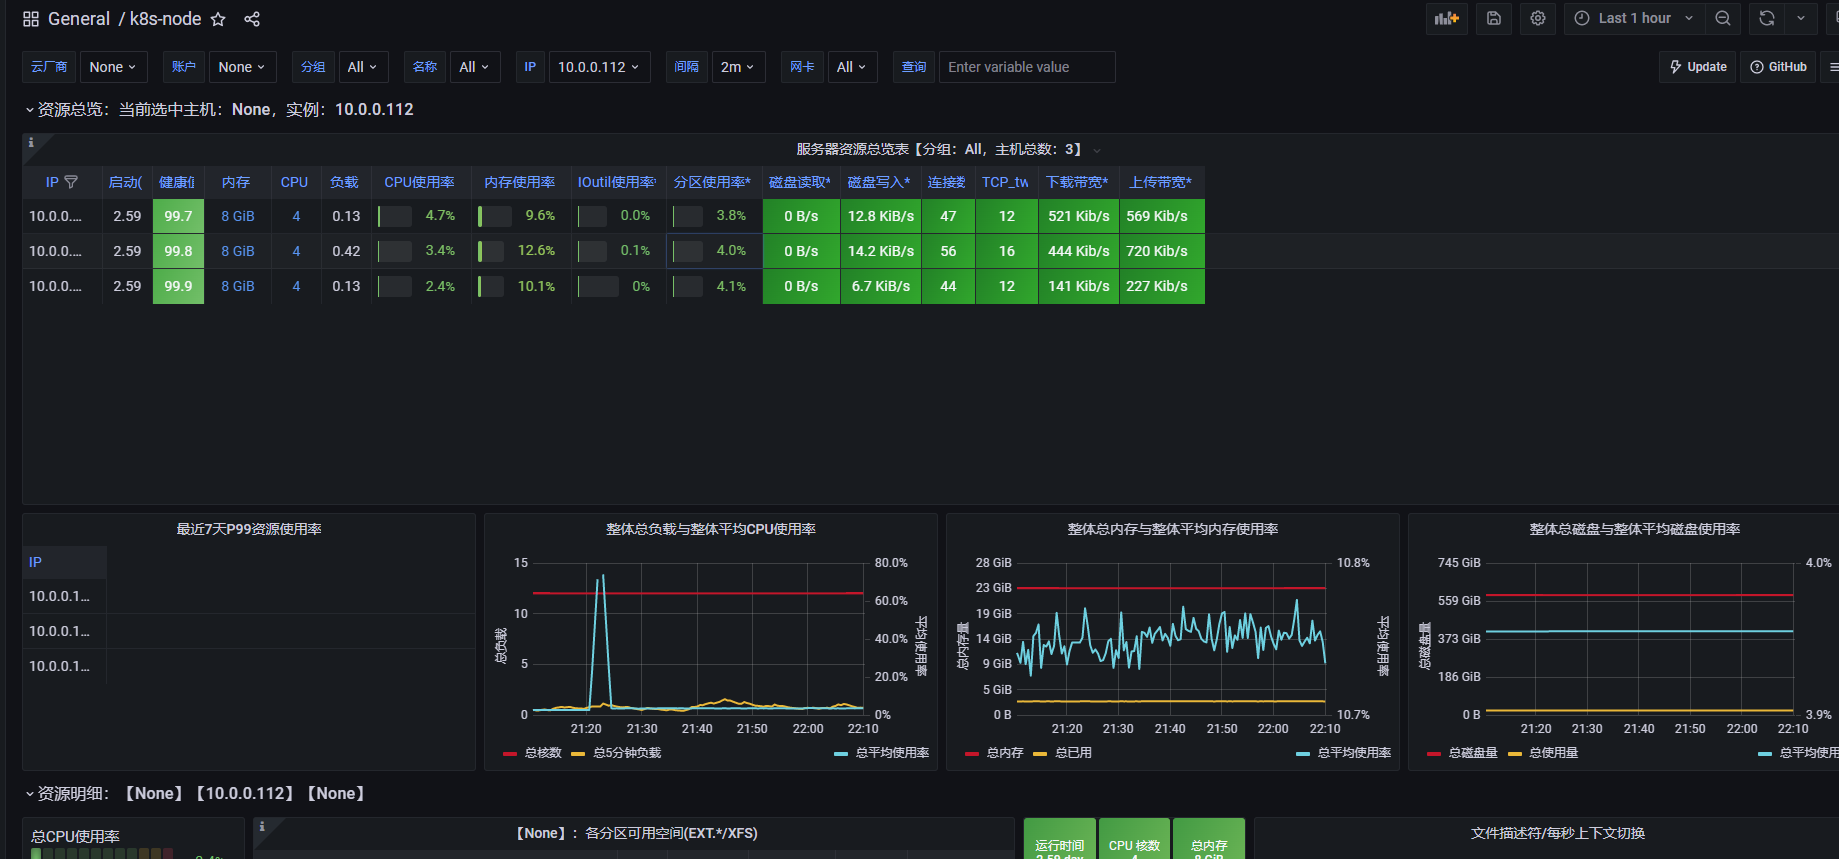Image resolution: width=1839 pixels, height=859 pixels.
Task: Open the GitHub link
Action: (1778, 67)
